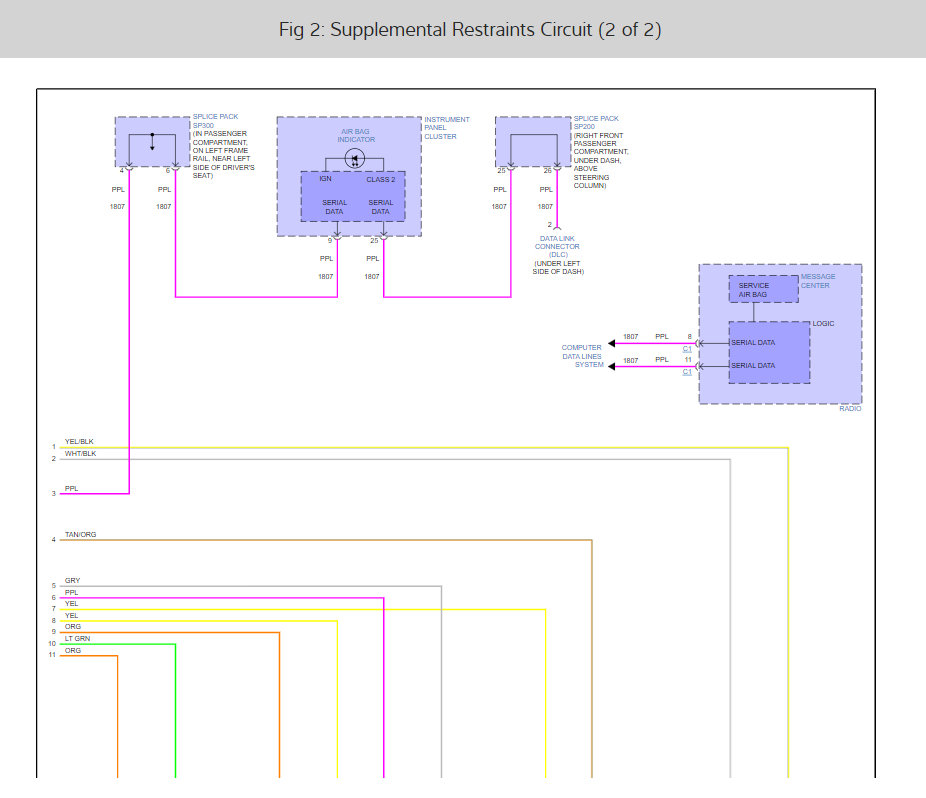Image resolution: width=926 pixels, height=798 pixels.
Task: Select the 'MESSAGE CENTER' label
Action: pyautogui.click(x=818, y=281)
